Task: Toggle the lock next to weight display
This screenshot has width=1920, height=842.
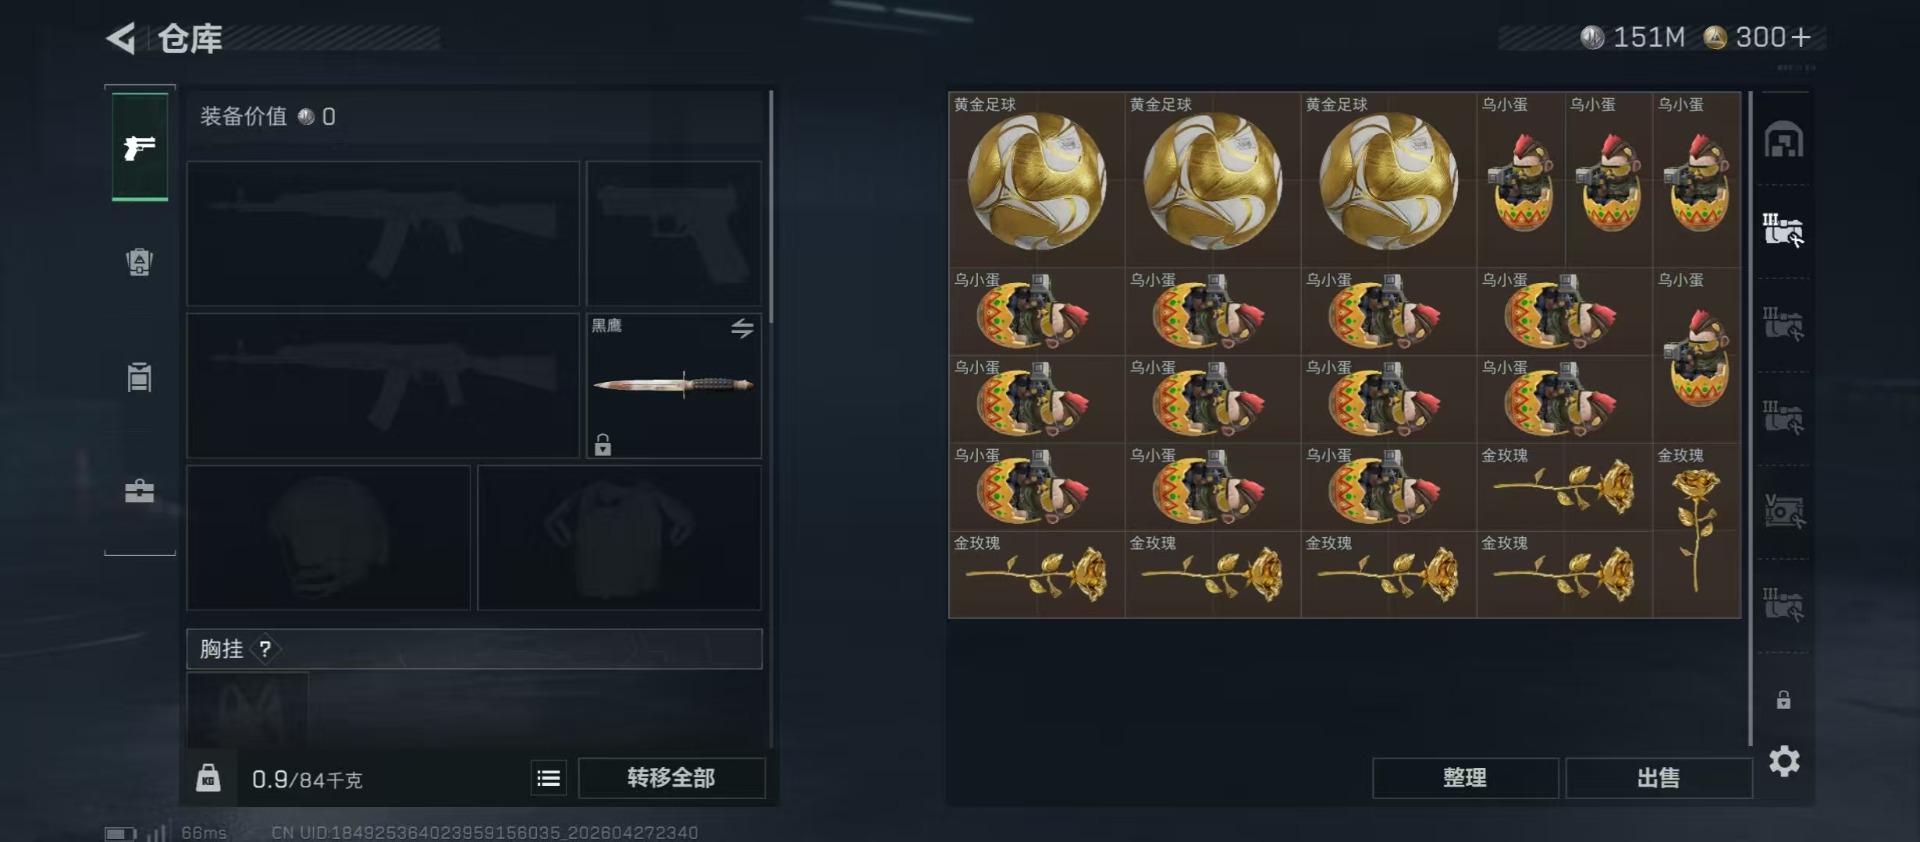Action: coord(208,777)
